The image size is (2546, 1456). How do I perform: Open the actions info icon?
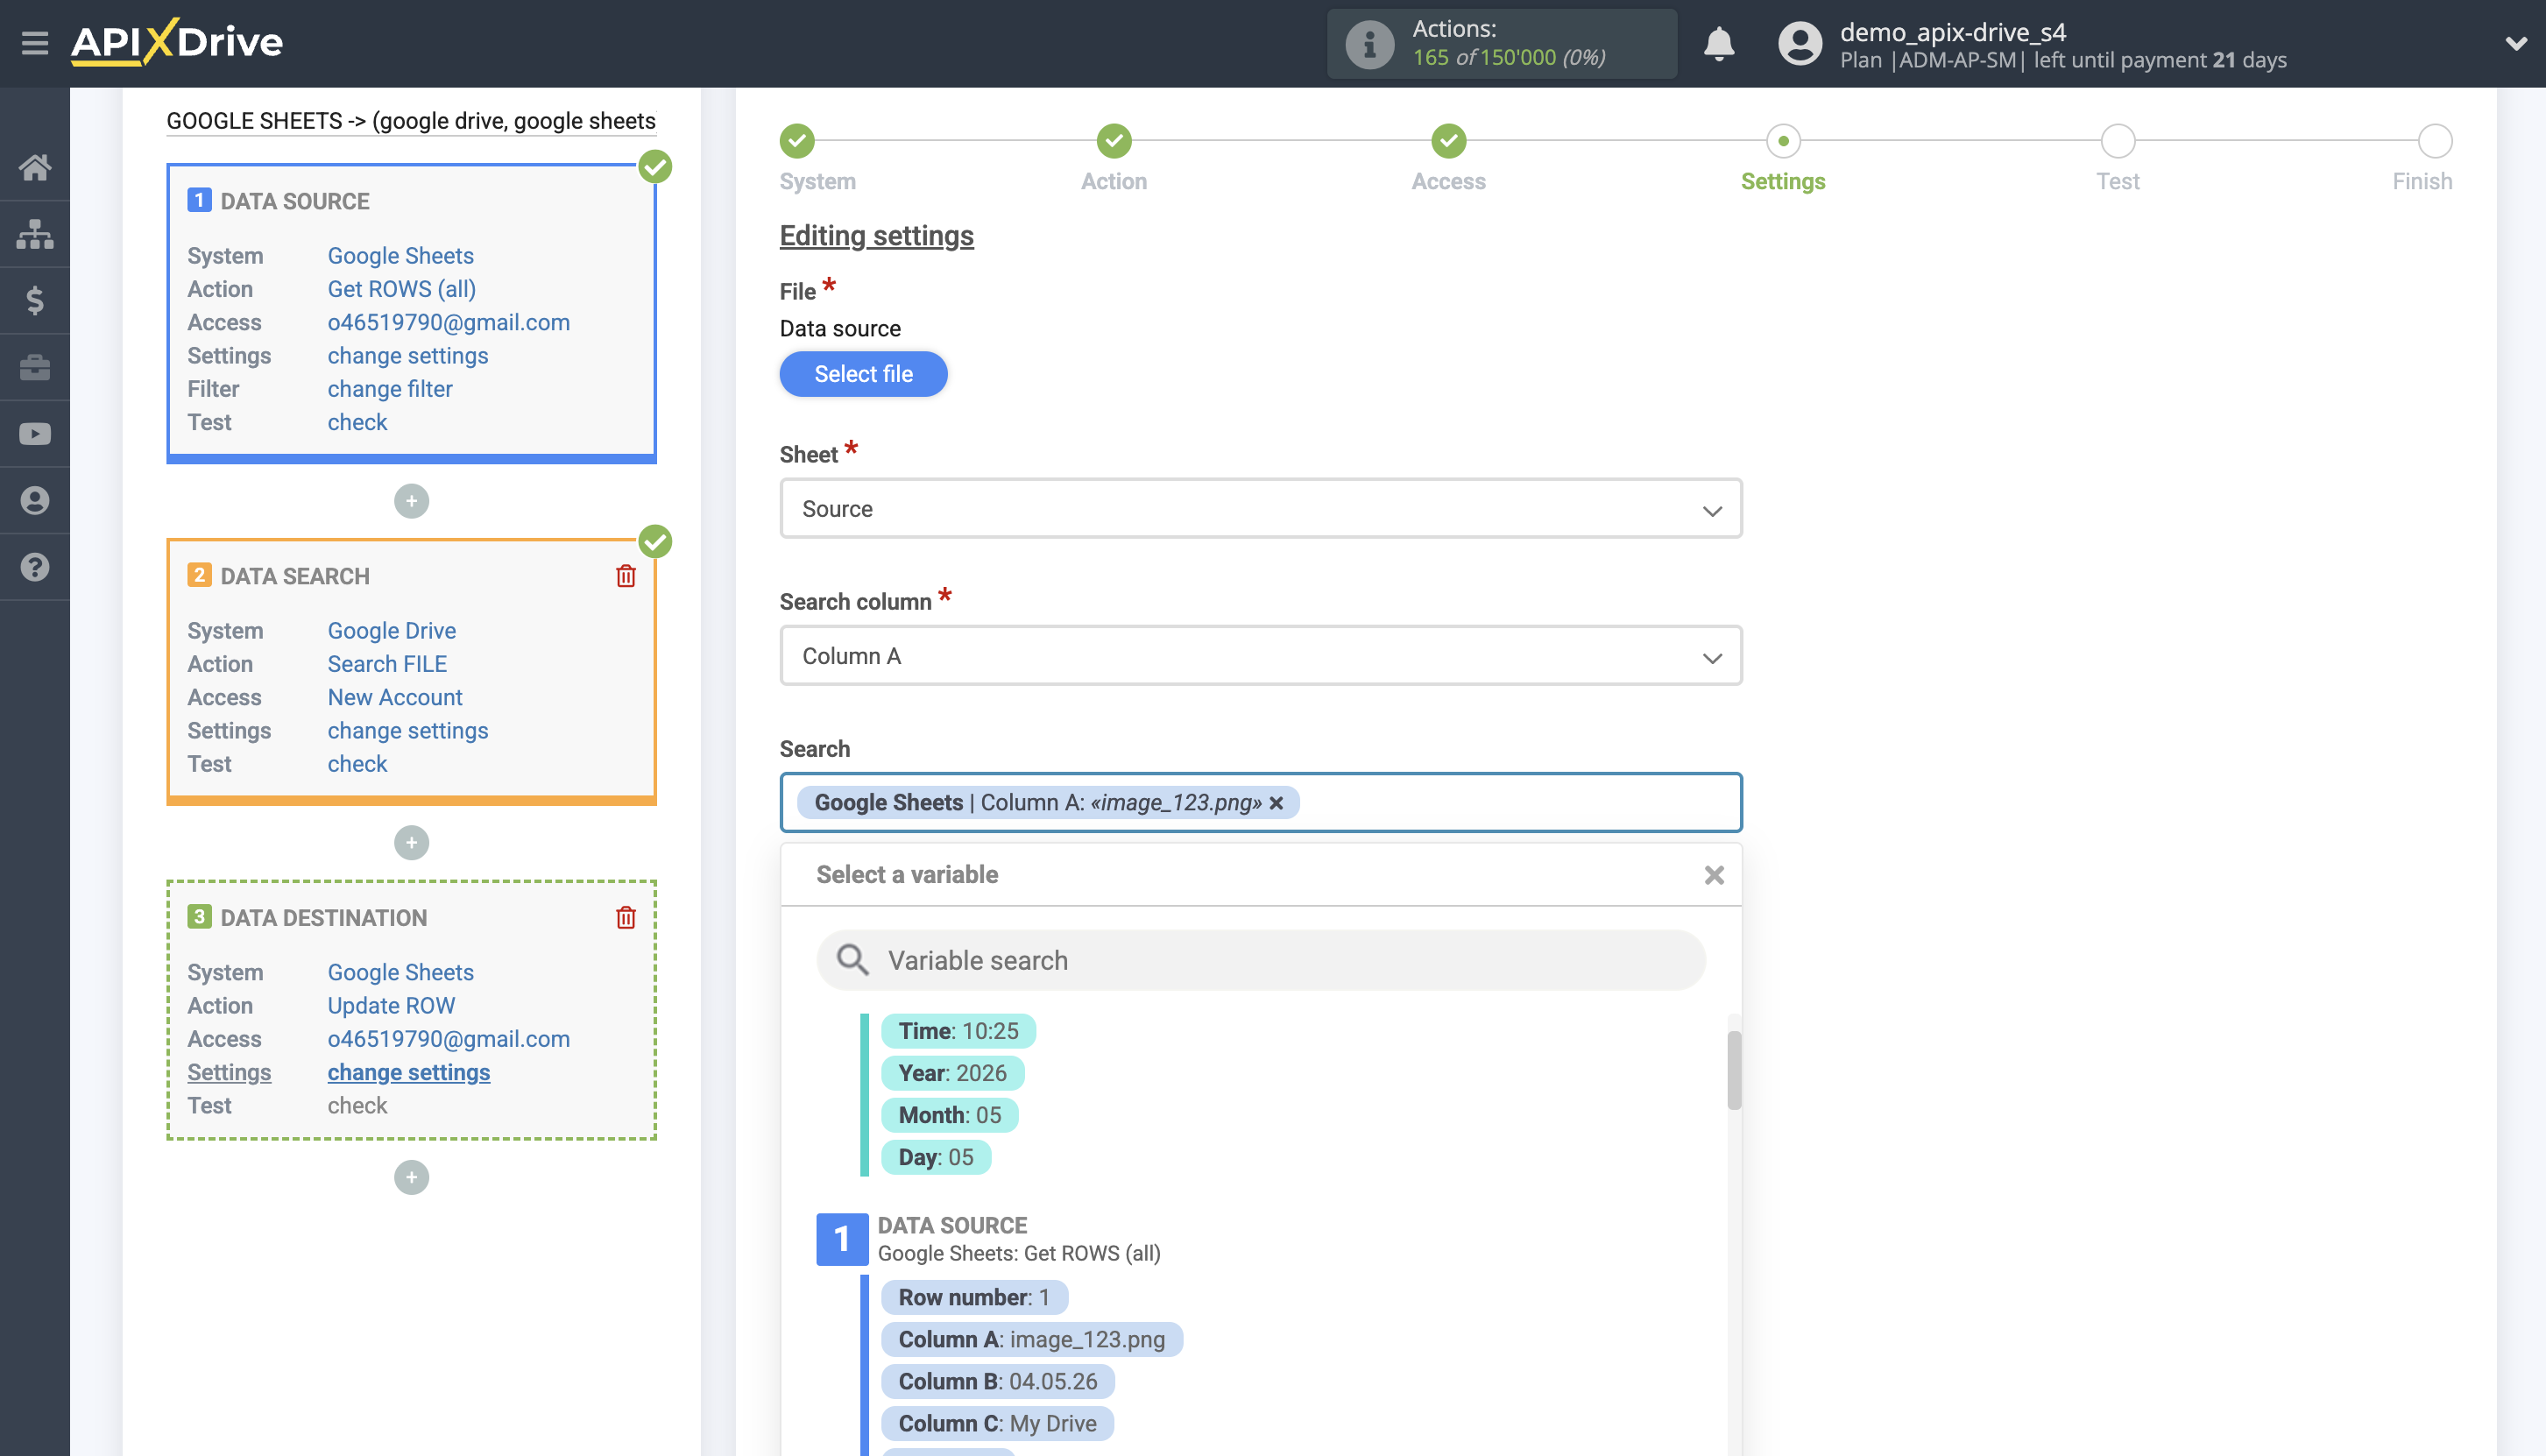1369,44
